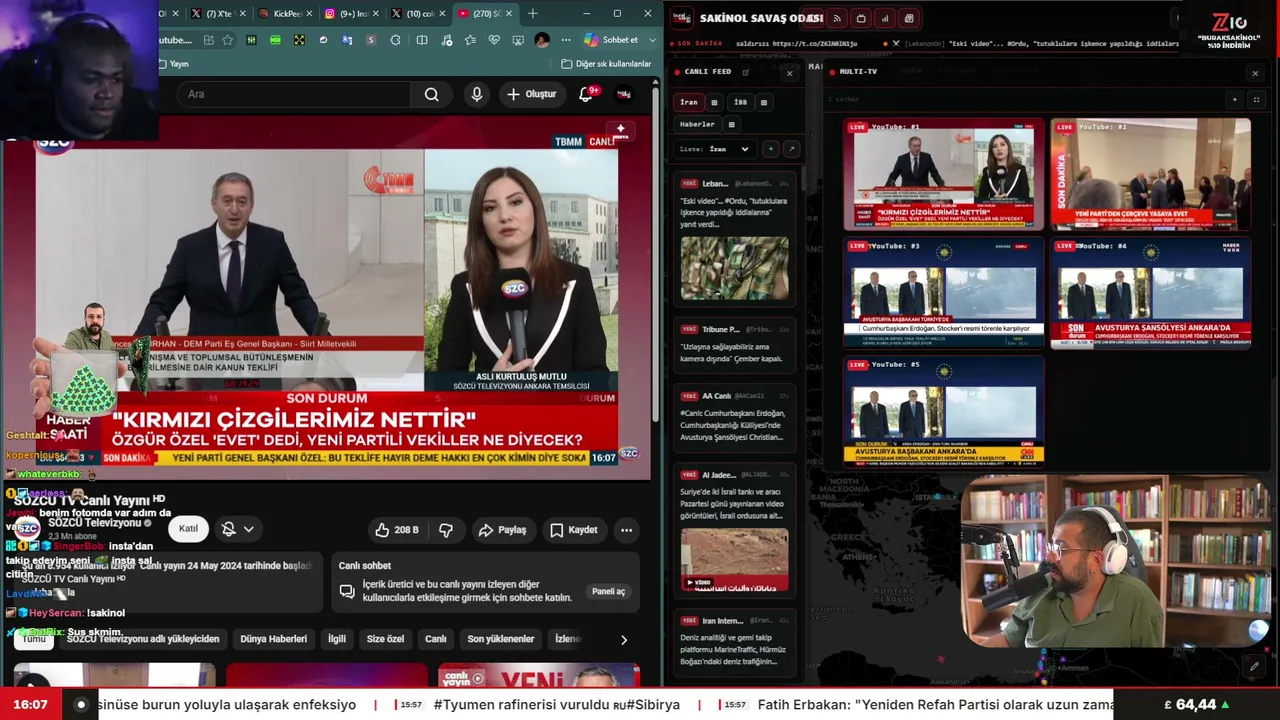Open more actions for the video
Viewport: 1280px width, 720px height.
point(626,530)
